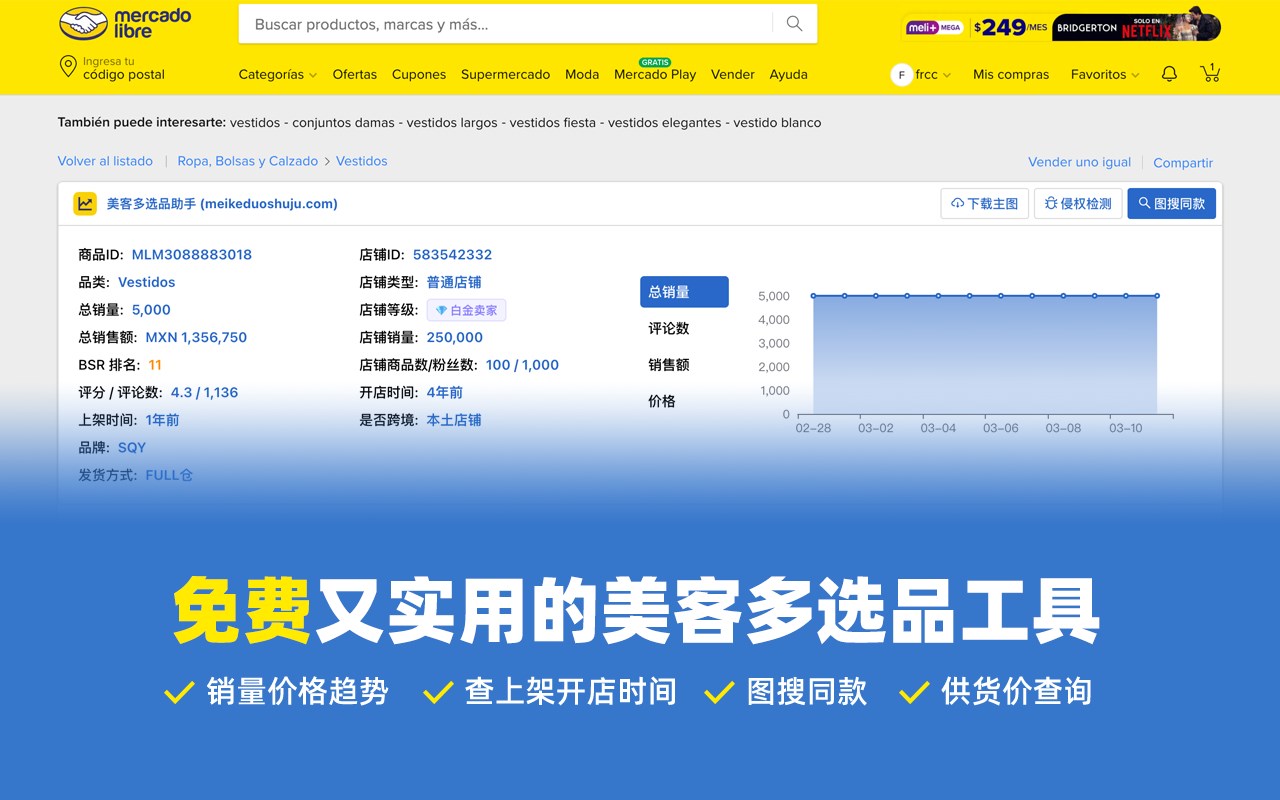
Task: Open the notifications bell
Action: pyautogui.click(x=1169, y=74)
